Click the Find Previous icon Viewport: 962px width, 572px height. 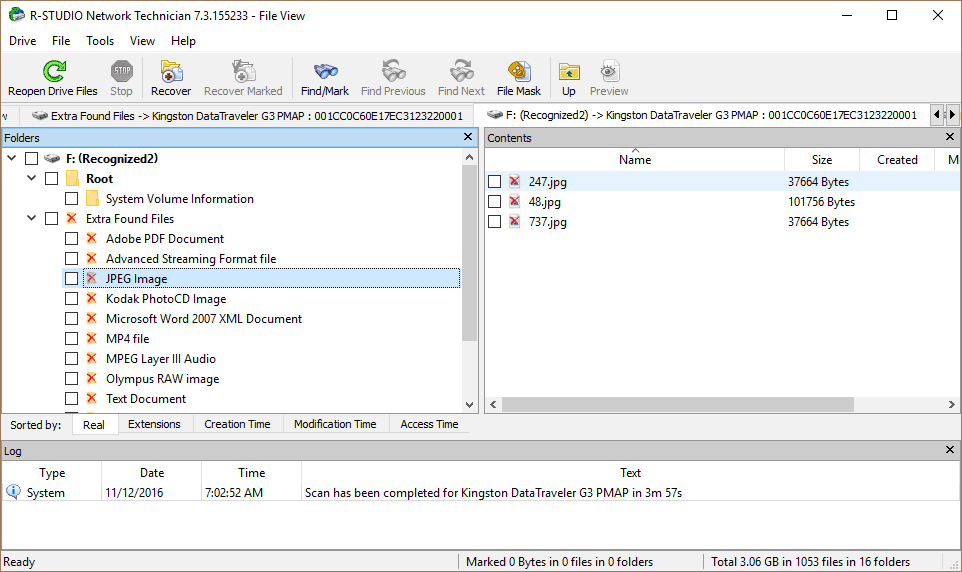393,71
